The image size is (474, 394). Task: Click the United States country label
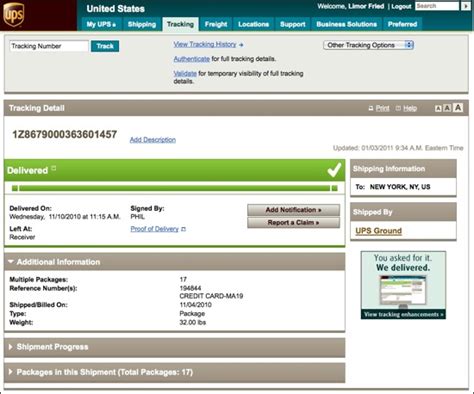tap(116, 9)
